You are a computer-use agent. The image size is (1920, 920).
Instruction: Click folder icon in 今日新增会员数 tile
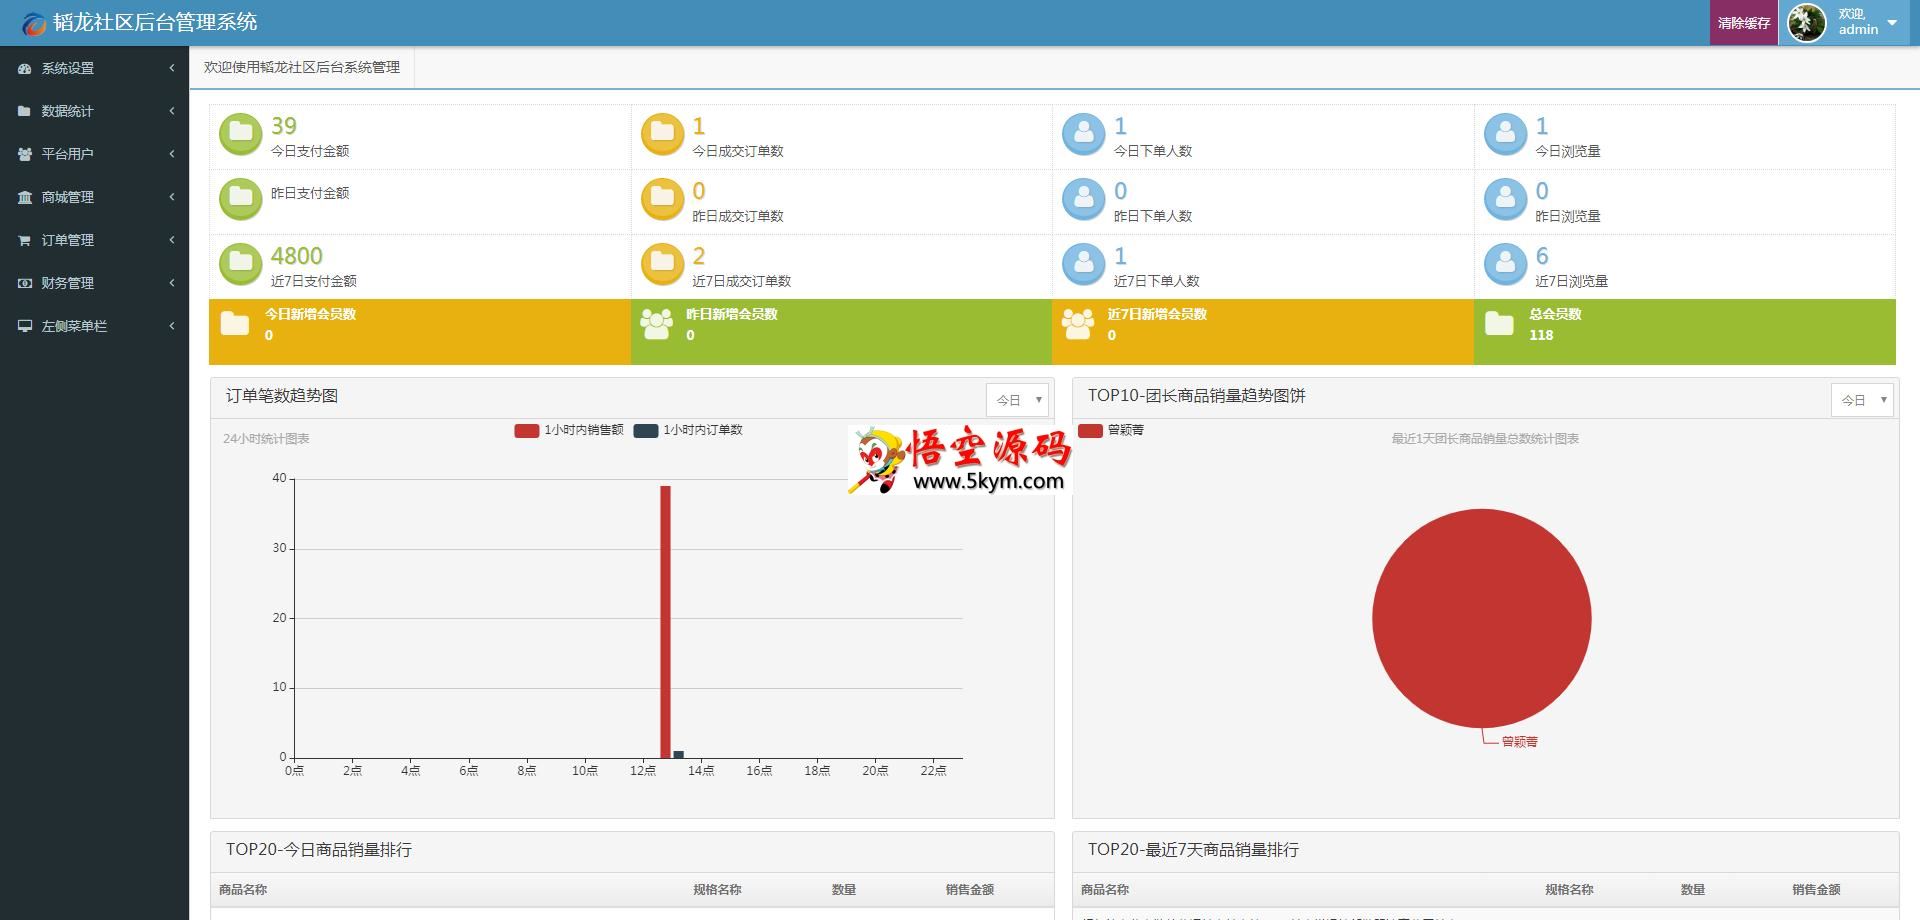[x=235, y=323]
